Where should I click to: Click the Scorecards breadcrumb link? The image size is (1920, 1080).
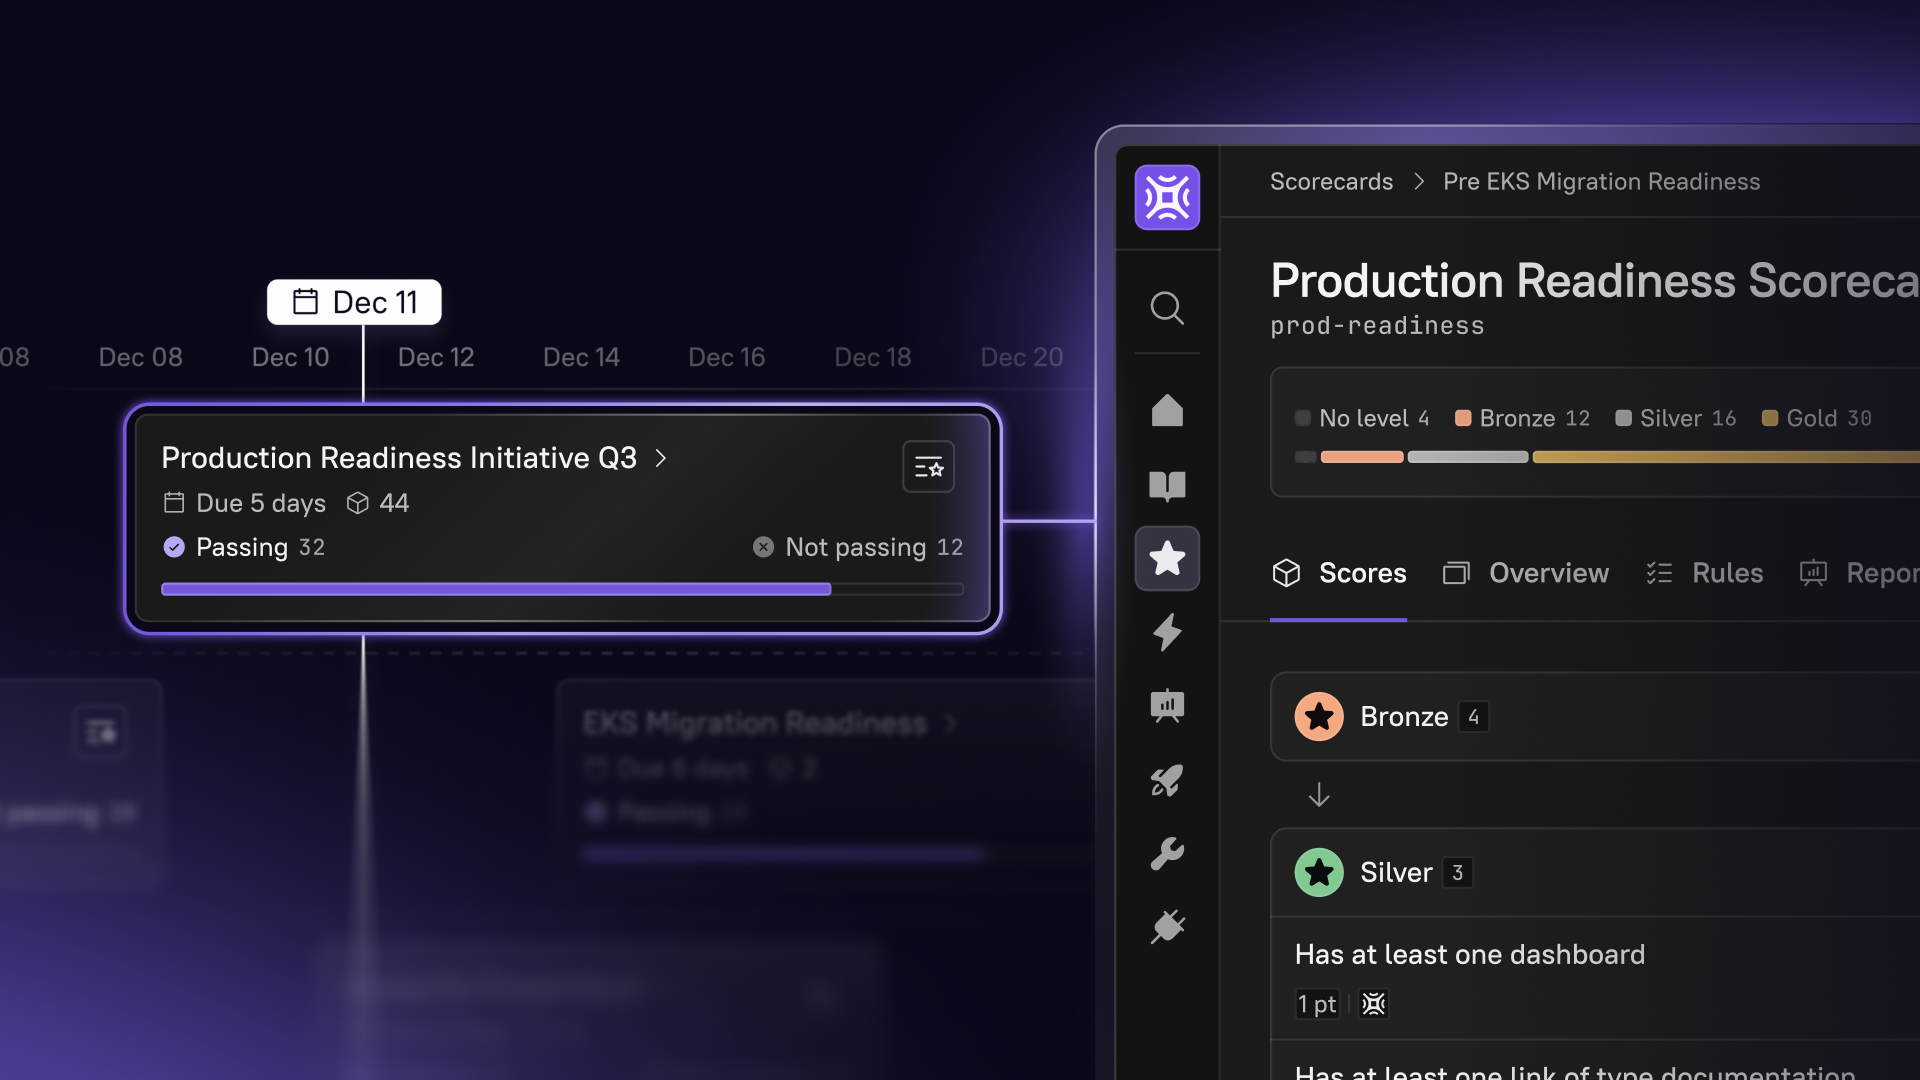pos(1331,182)
